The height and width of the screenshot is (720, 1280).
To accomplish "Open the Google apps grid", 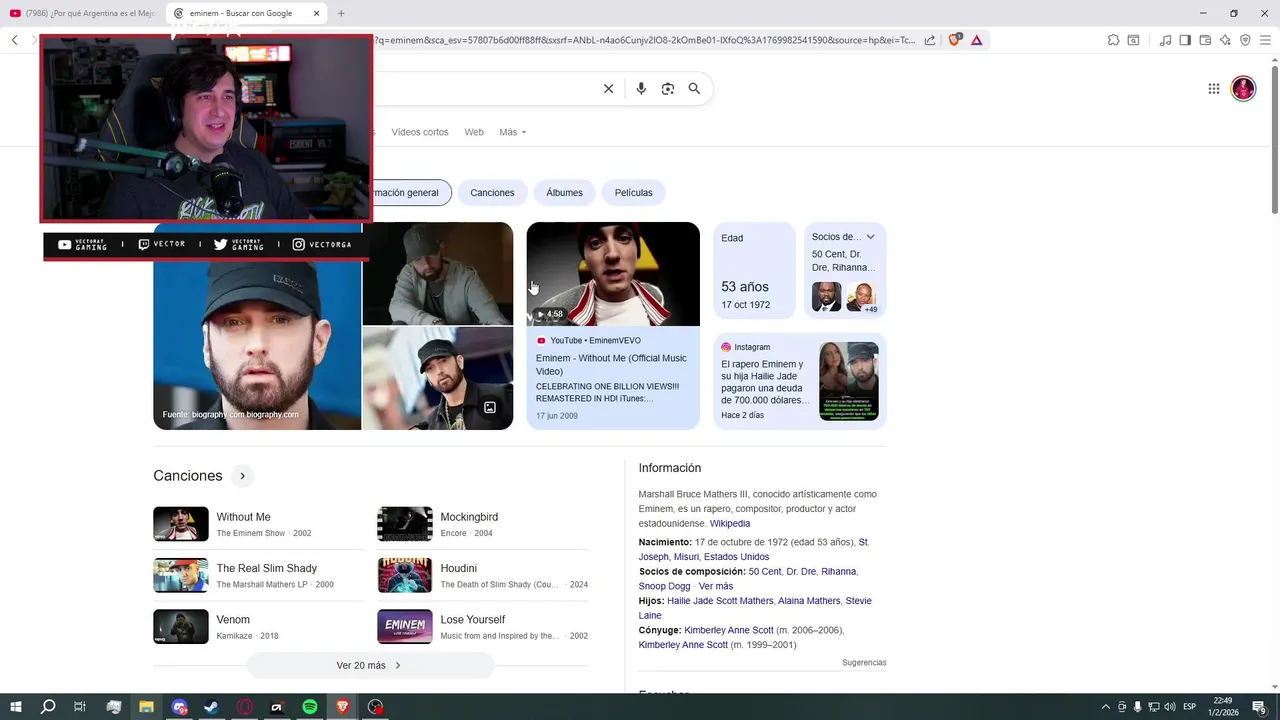I will (x=1214, y=89).
